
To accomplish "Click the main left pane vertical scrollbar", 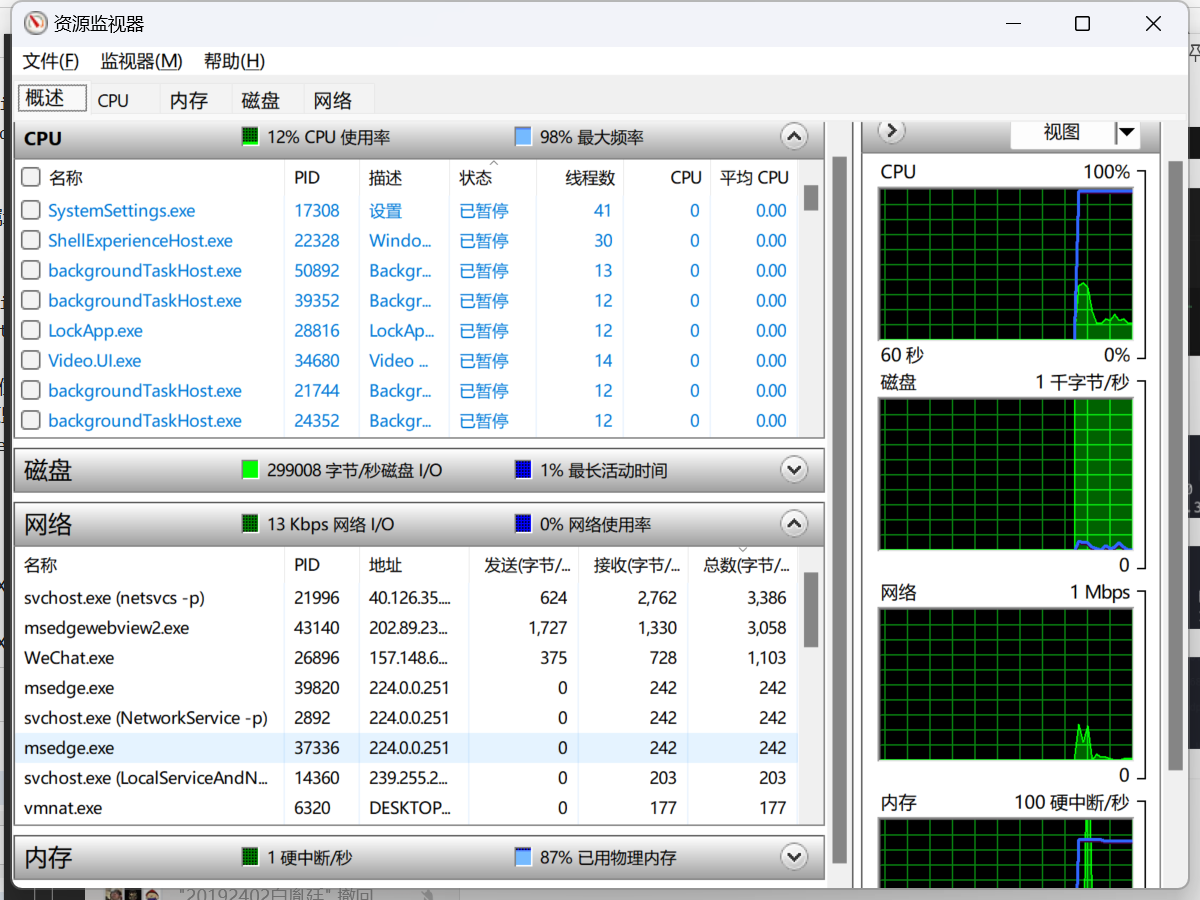I will coord(840,510).
